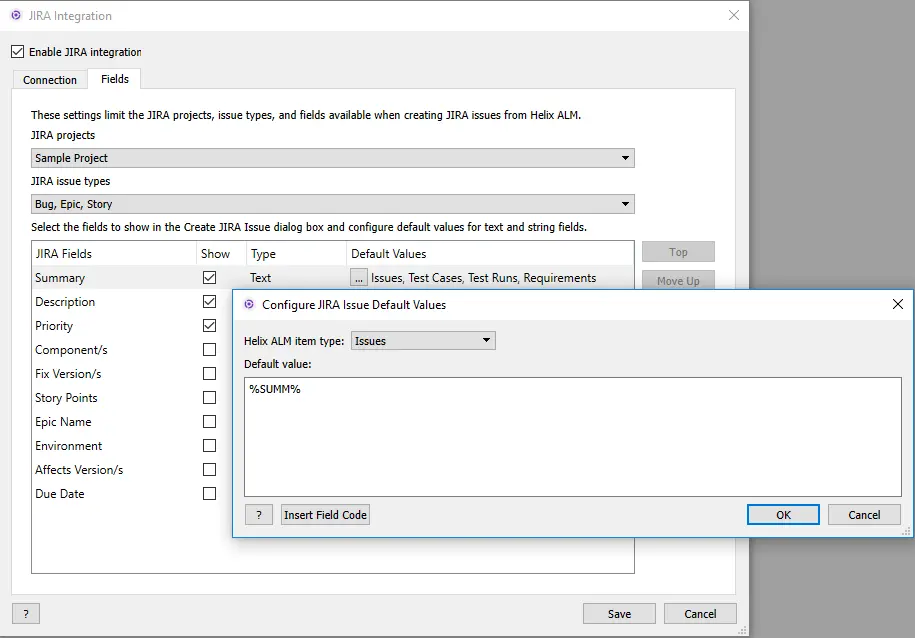Open the Helix ALM item type dropdown
Image resolution: width=915 pixels, height=638 pixels.
tap(423, 341)
